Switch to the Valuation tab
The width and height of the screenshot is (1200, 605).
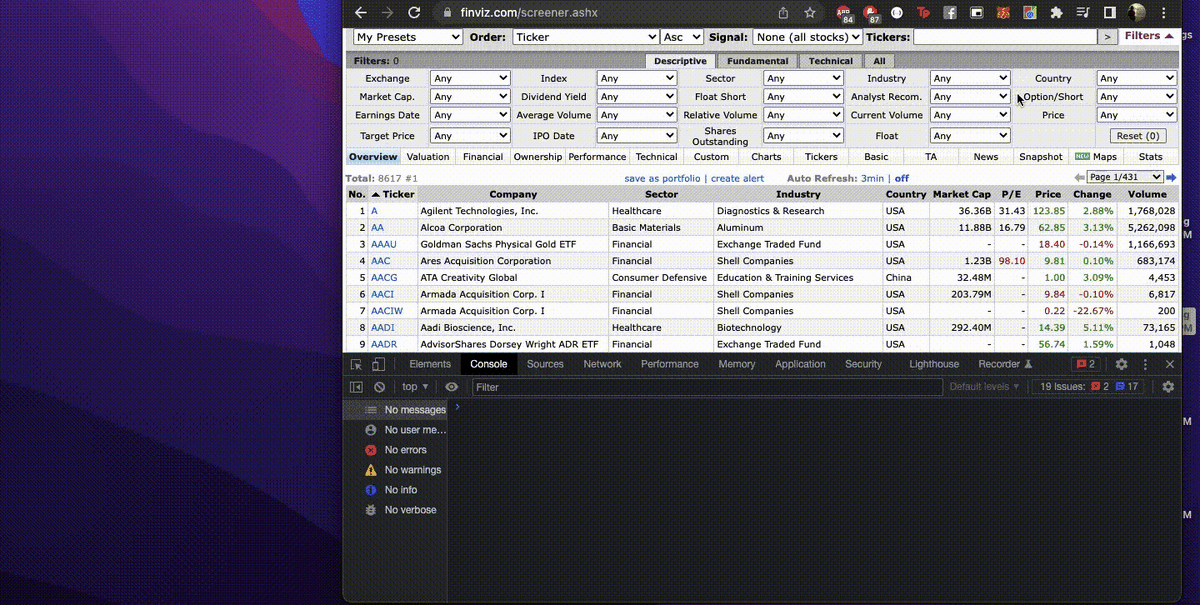click(x=428, y=157)
